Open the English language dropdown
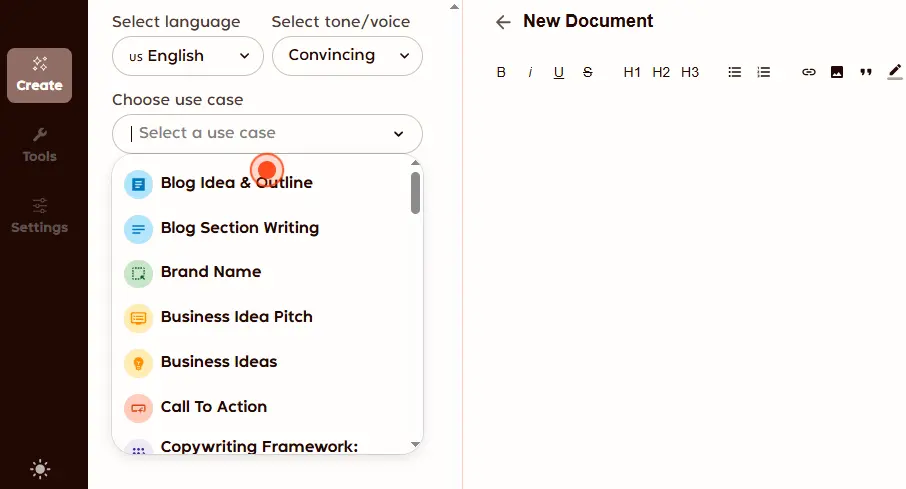The height and width of the screenshot is (489, 906). [188, 56]
